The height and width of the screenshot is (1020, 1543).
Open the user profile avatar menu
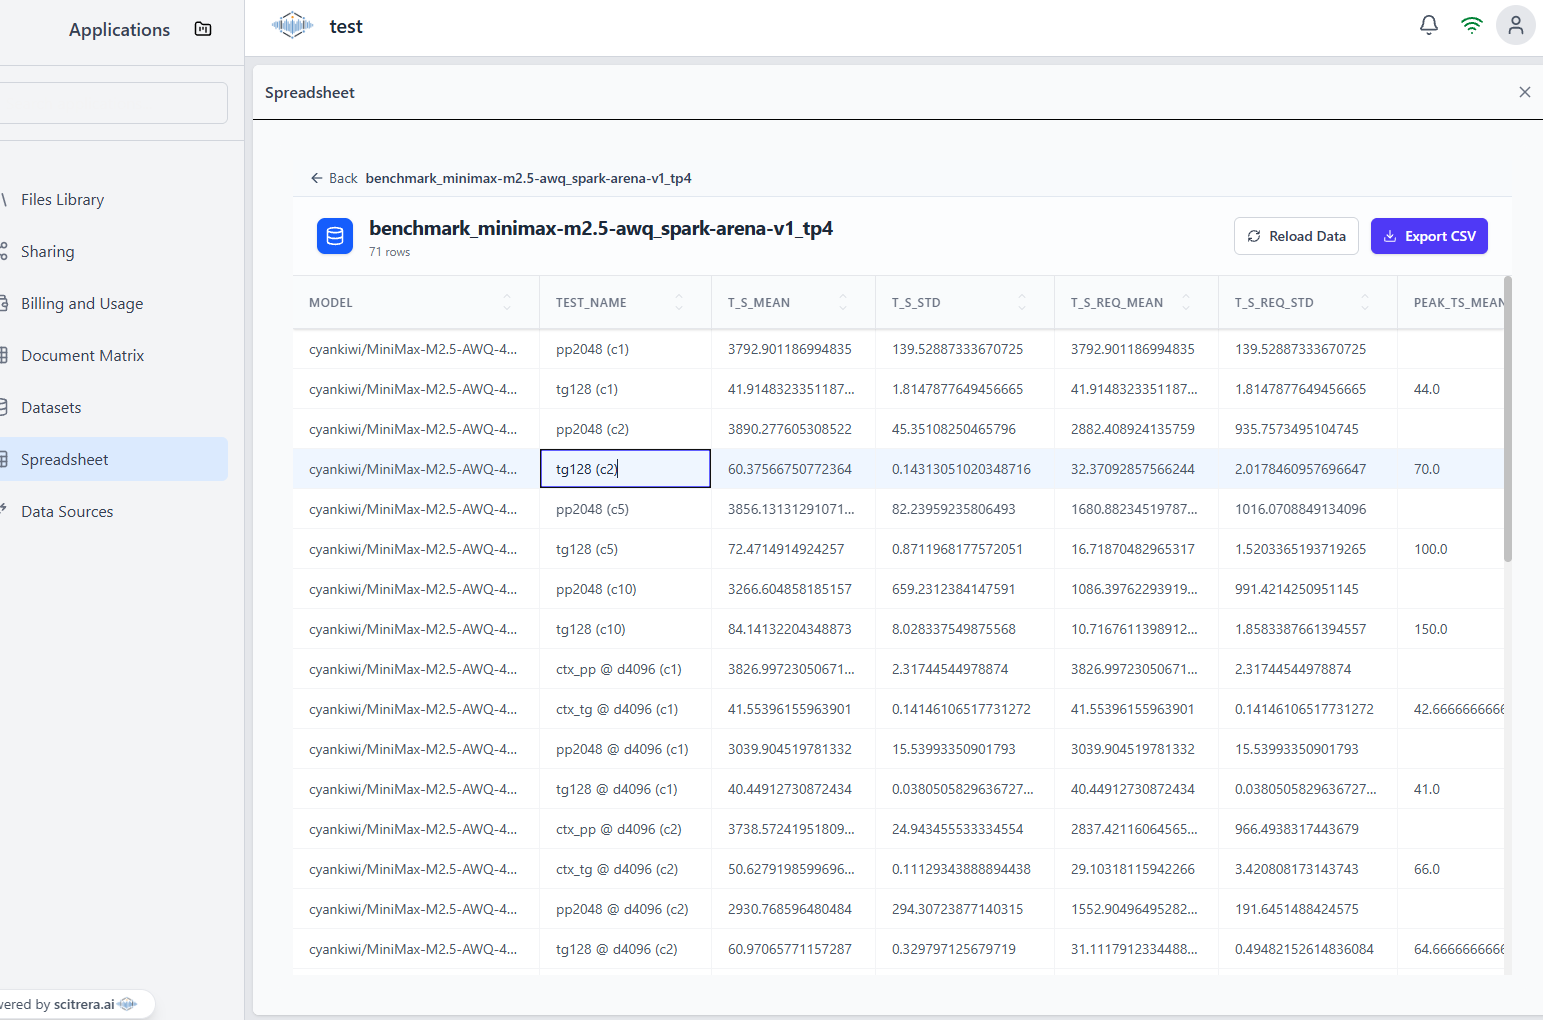[1516, 25]
